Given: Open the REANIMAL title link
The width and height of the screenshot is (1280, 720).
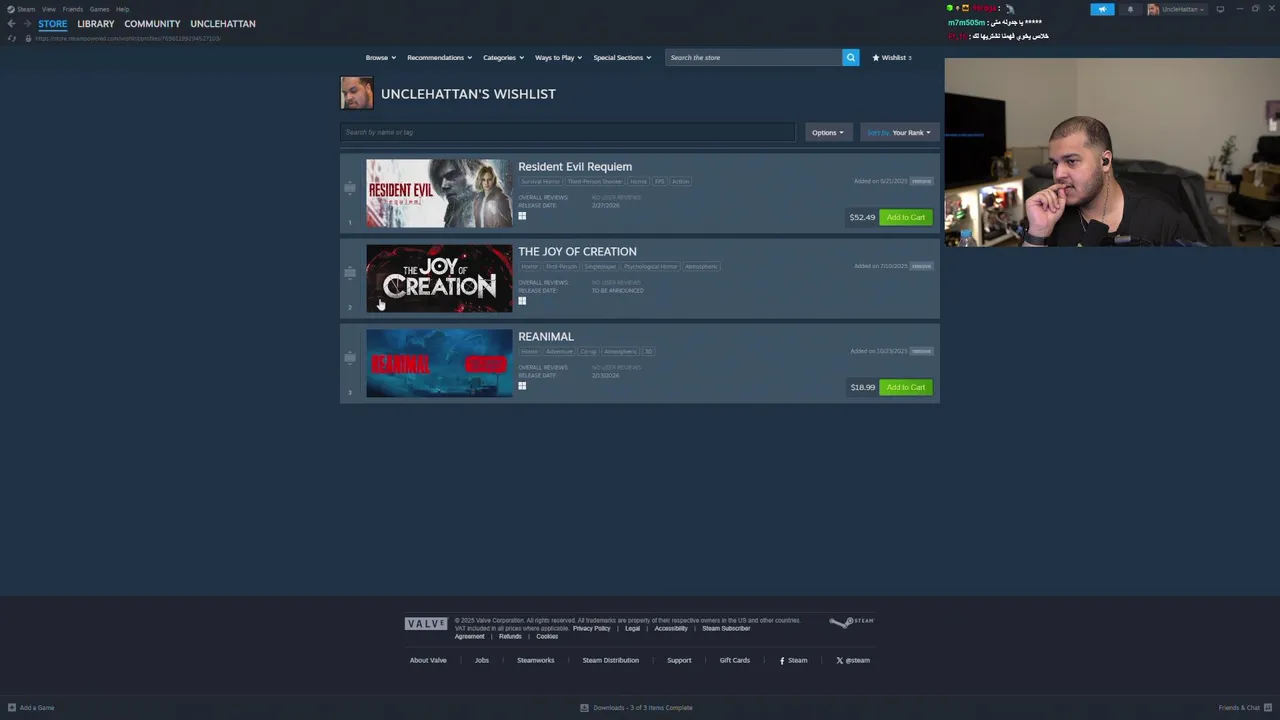Looking at the screenshot, I should point(546,337).
